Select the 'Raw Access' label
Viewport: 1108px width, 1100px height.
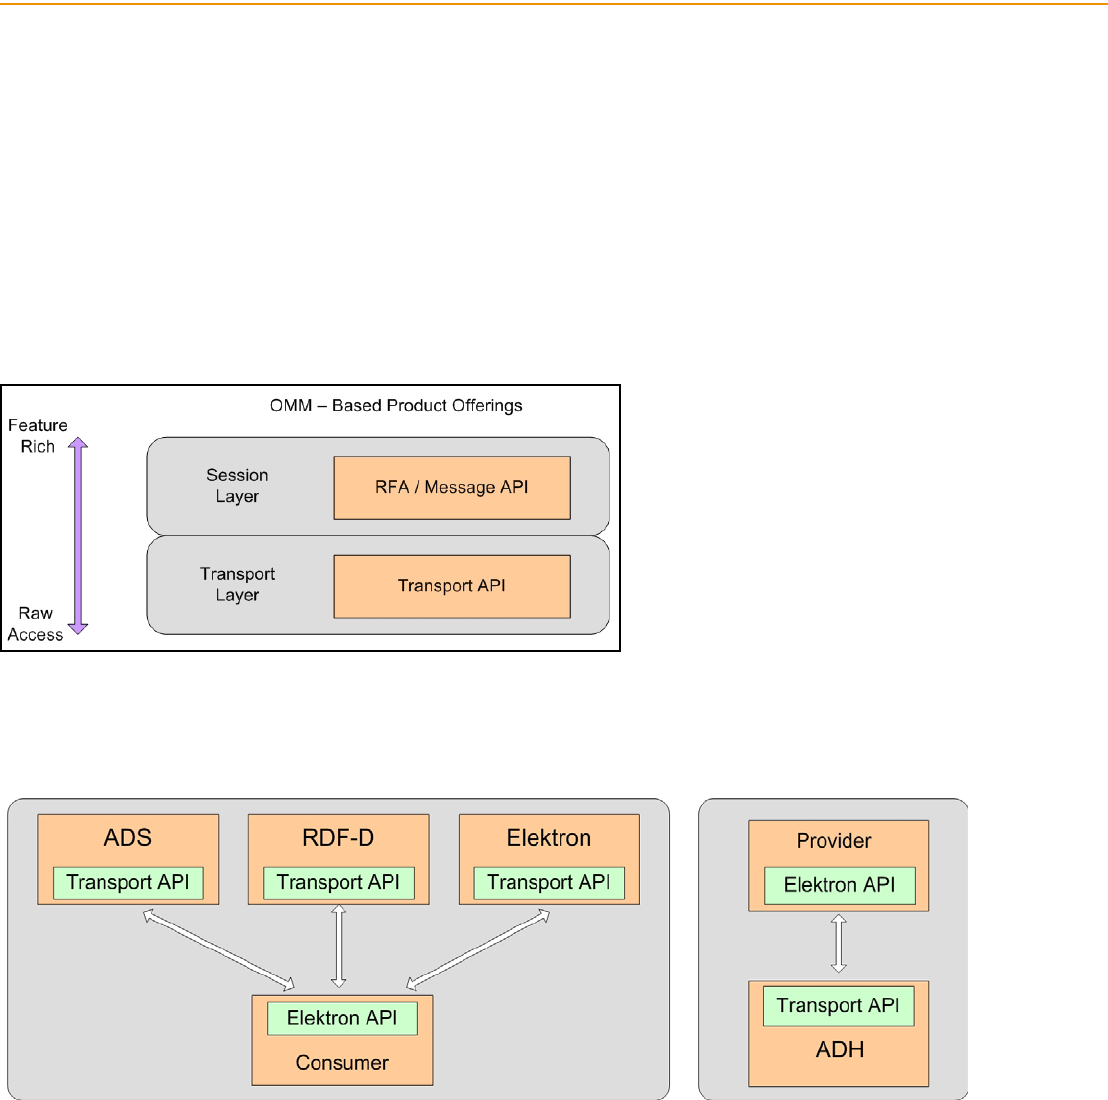pyautogui.click(x=35, y=624)
